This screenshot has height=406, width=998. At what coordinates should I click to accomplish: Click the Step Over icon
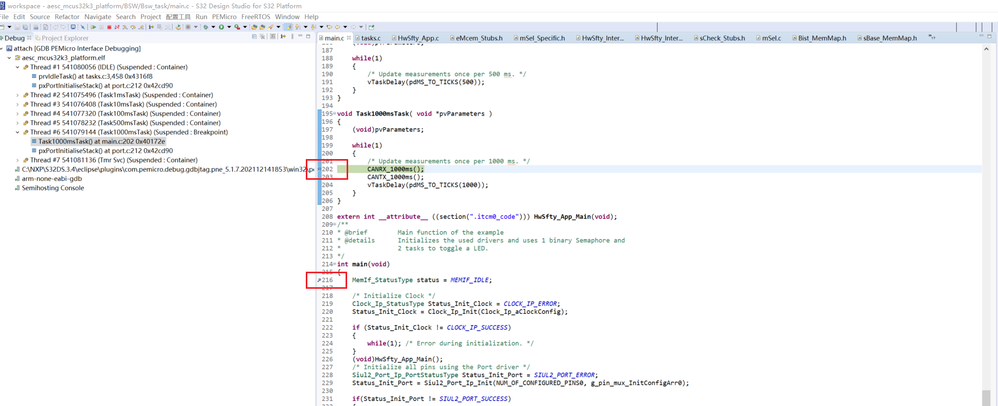pos(133,27)
